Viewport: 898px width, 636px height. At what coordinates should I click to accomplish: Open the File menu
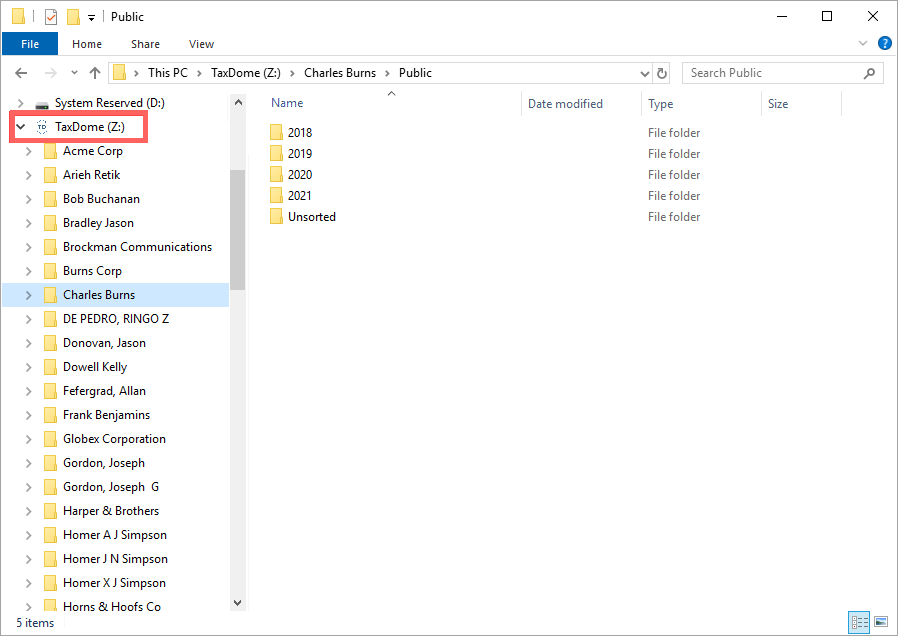[30, 44]
